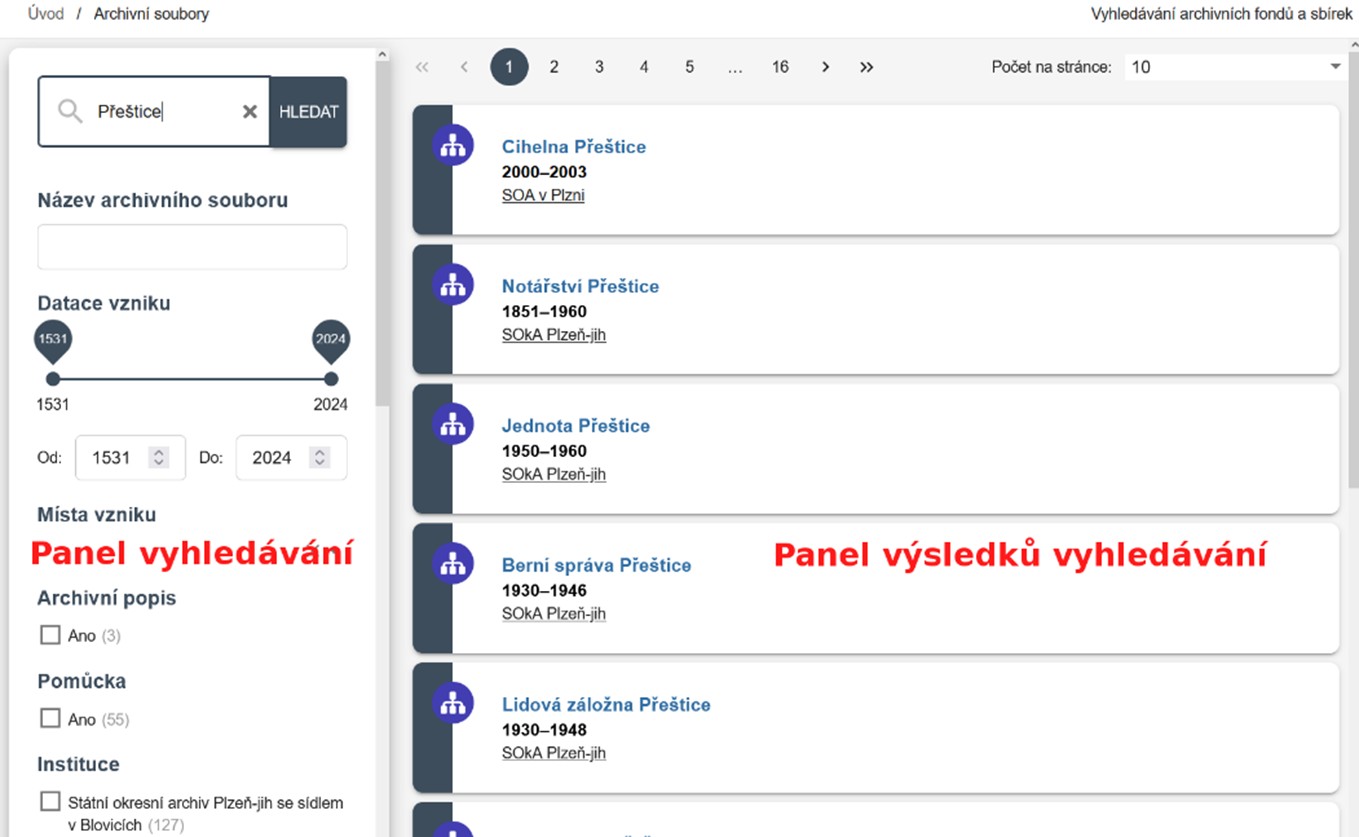Open the Jednota Přeštice result link
Screen dimensions: 1359x837
click(x=575, y=426)
